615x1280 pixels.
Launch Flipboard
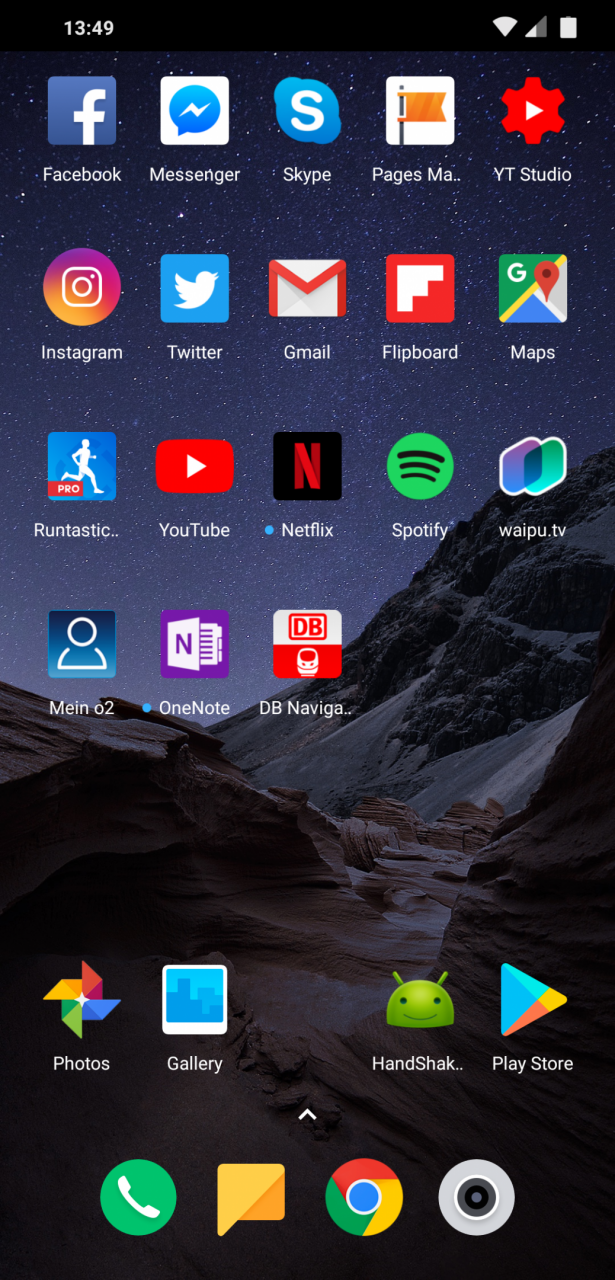coord(420,288)
